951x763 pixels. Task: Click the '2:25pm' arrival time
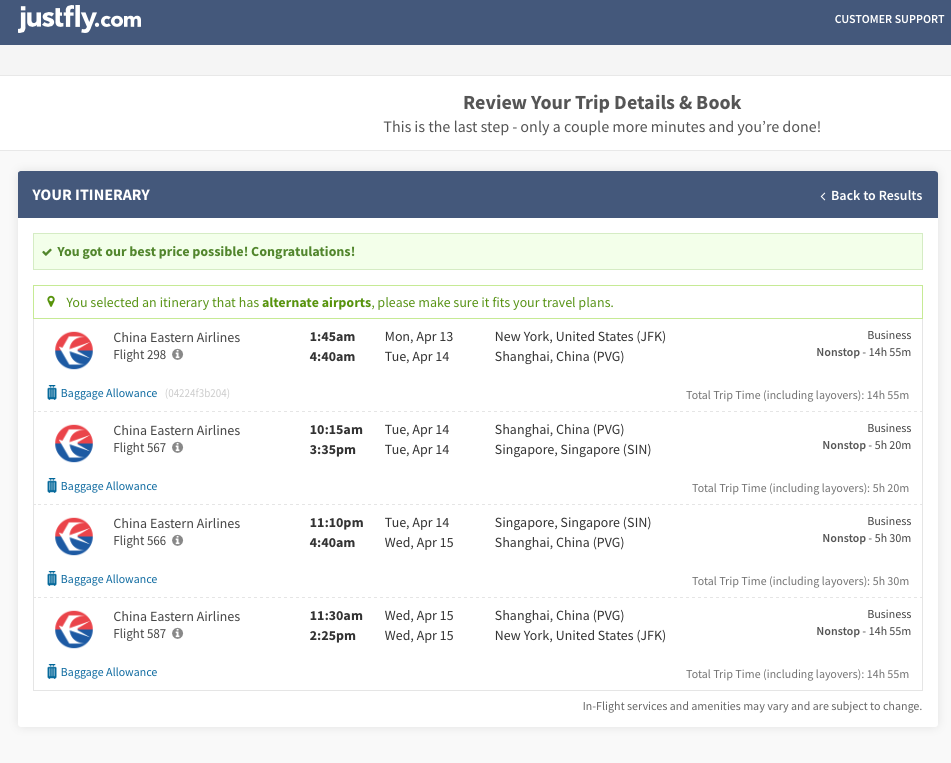click(332, 636)
